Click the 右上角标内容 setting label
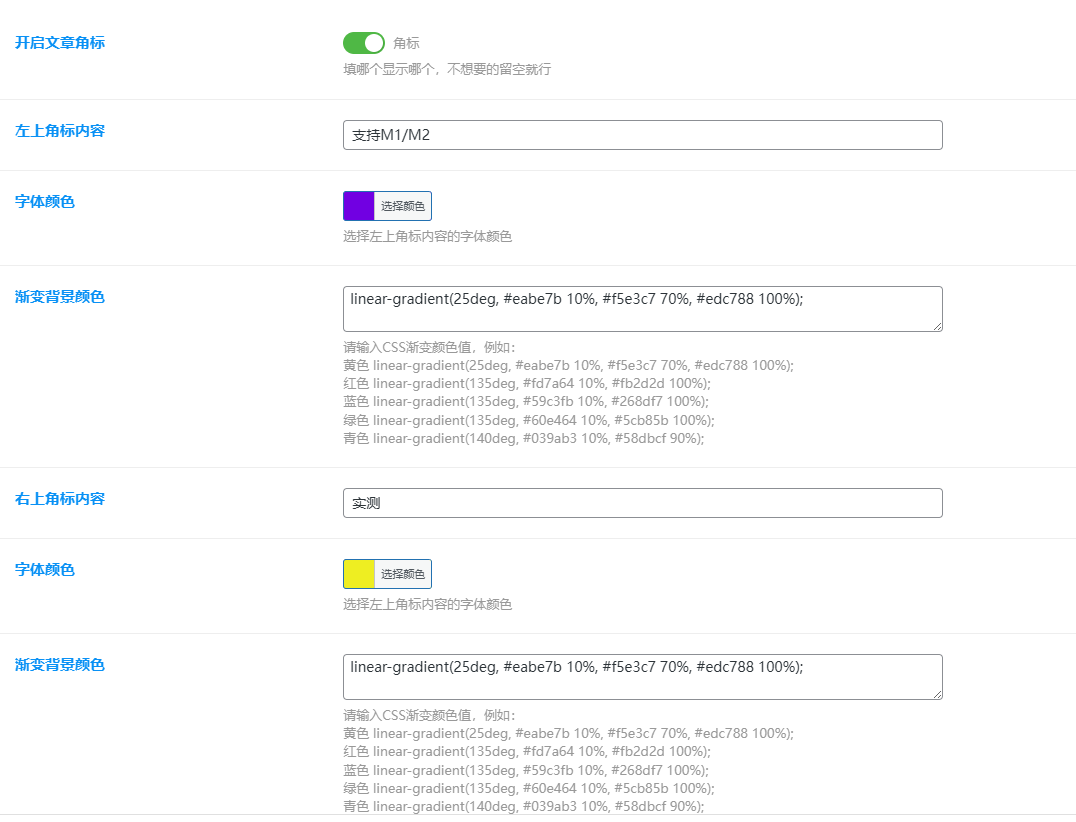 pos(60,499)
